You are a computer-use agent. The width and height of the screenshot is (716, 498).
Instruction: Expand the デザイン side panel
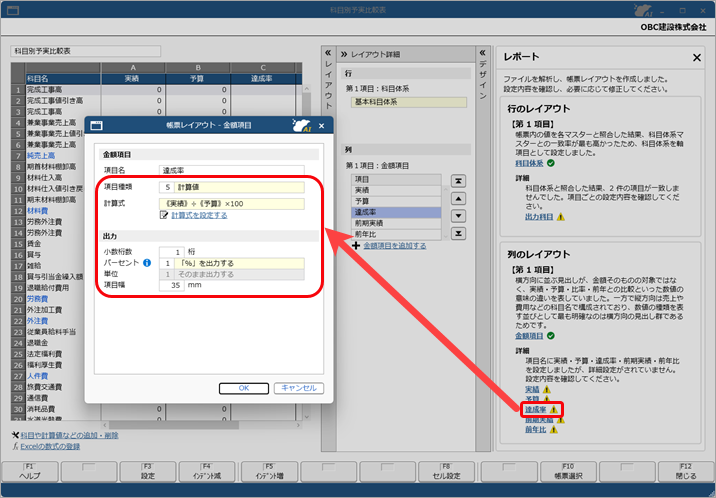point(483,53)
